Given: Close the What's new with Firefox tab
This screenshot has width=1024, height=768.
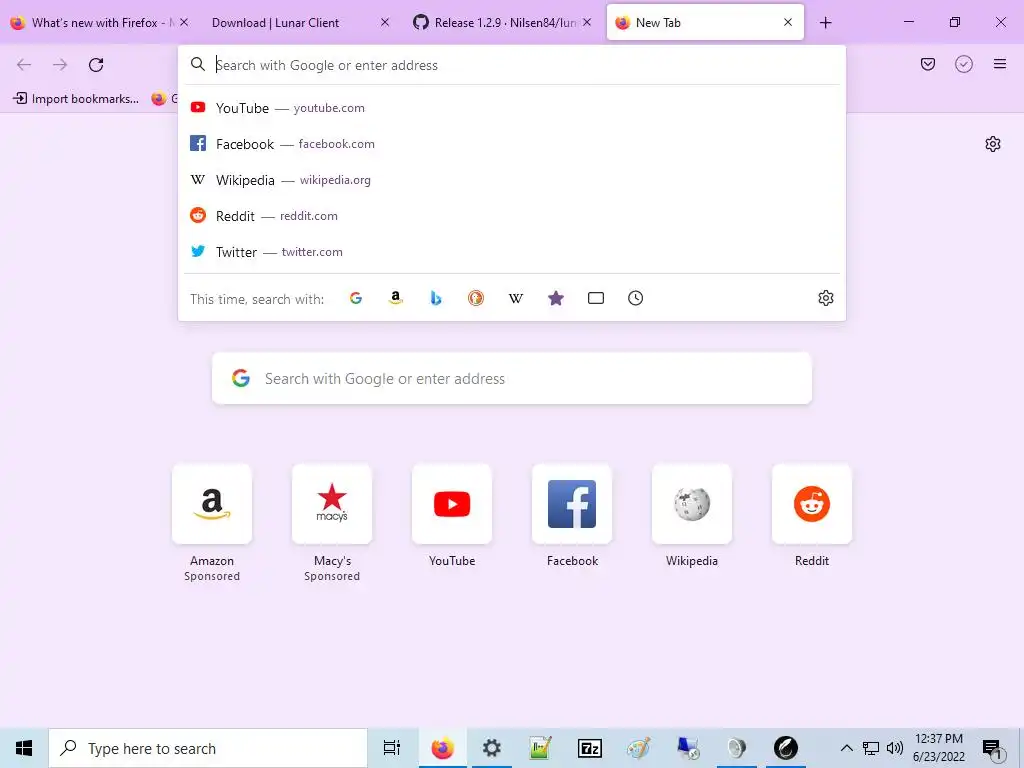Looking at the screenshot, I should pos(184,22).
